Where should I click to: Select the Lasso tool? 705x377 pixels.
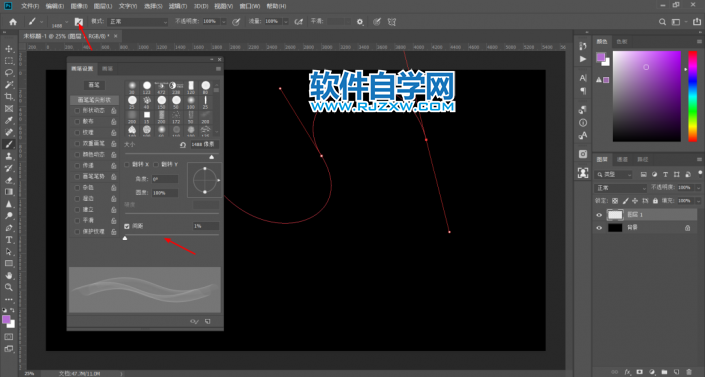click(x=9, y=72)
